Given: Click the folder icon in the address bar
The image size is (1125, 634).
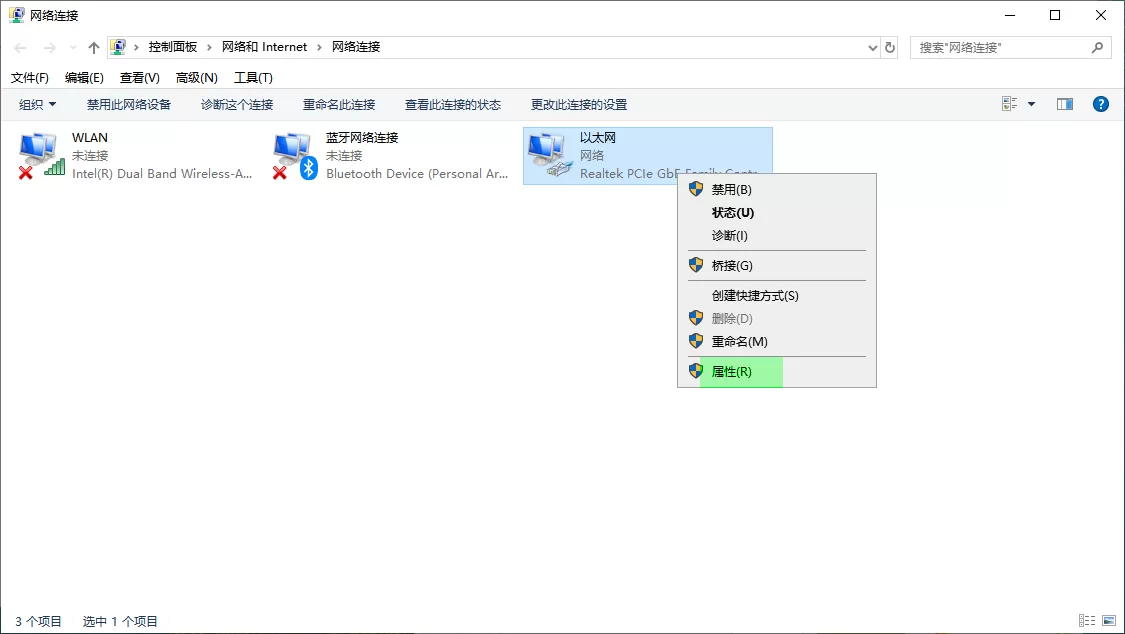Looking at the screenshot, I should pos(119,46).
